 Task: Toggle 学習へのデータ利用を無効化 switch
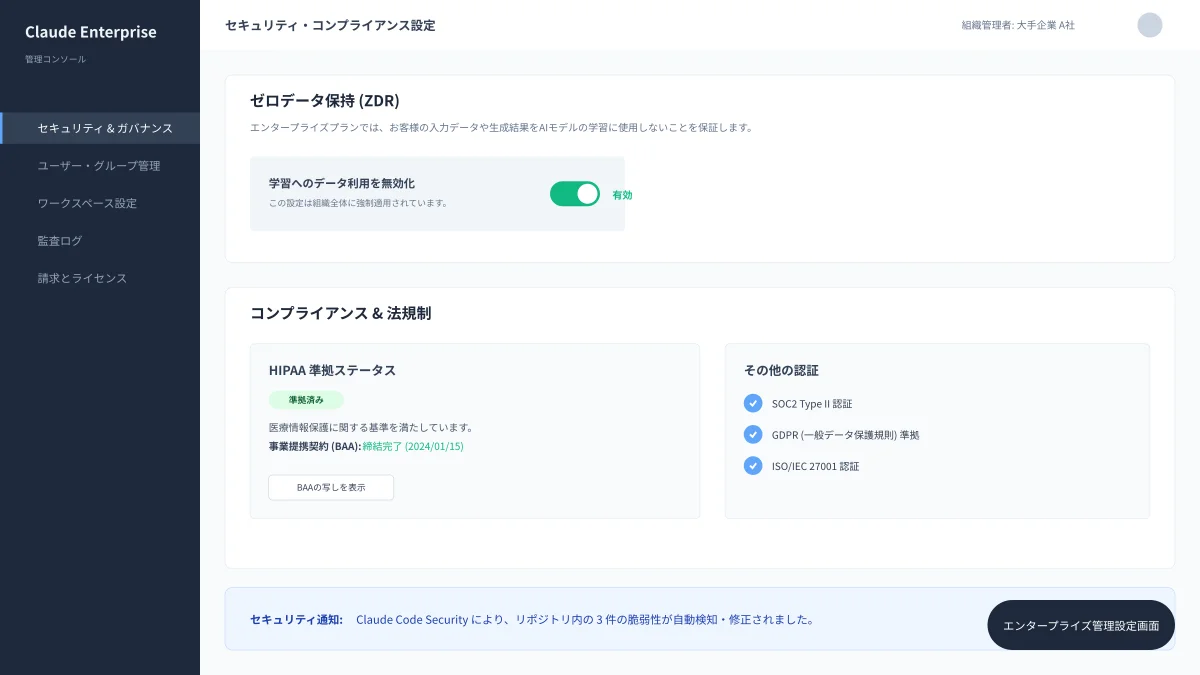(x=575, y=194)
